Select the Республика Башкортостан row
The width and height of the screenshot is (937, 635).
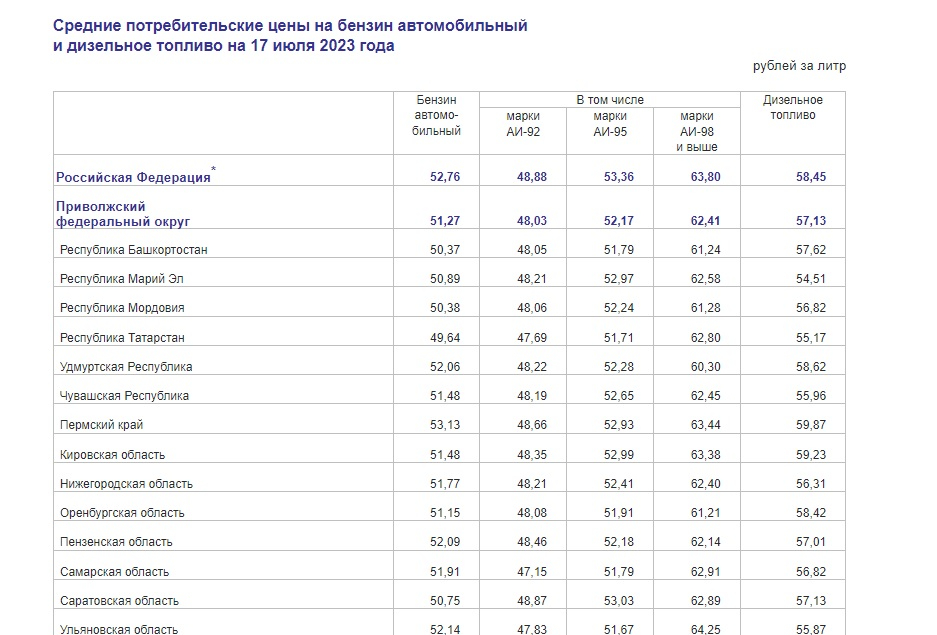tap(449, 250)
